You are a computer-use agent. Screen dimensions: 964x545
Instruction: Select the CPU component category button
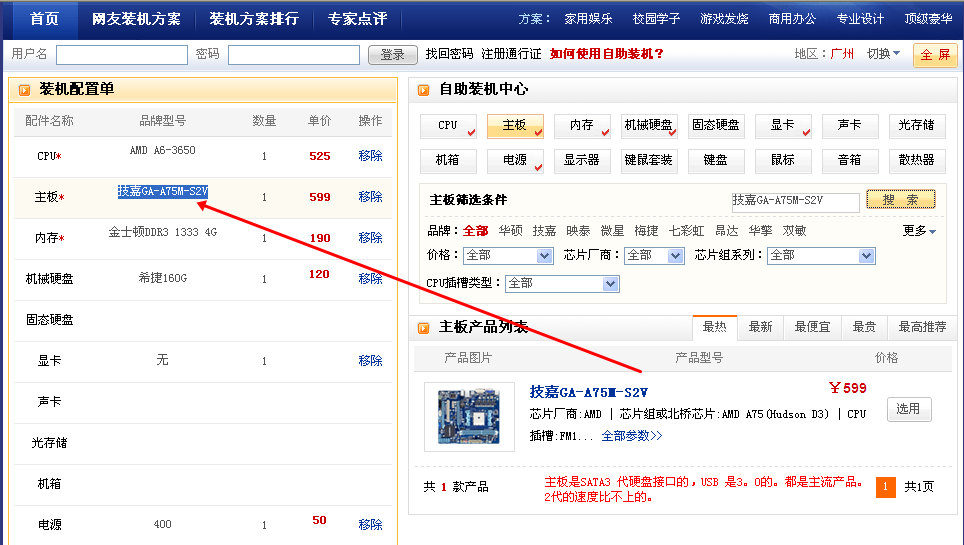tap(448, 126)
